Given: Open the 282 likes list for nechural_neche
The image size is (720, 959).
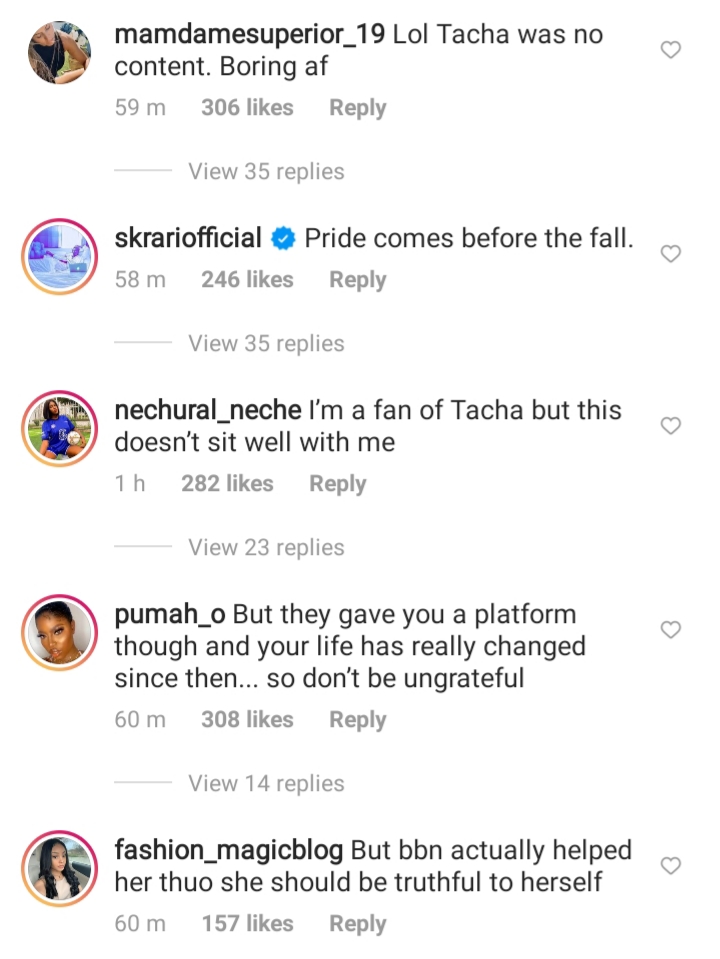Looking at the screenshot, I should (x=227, y=484).
